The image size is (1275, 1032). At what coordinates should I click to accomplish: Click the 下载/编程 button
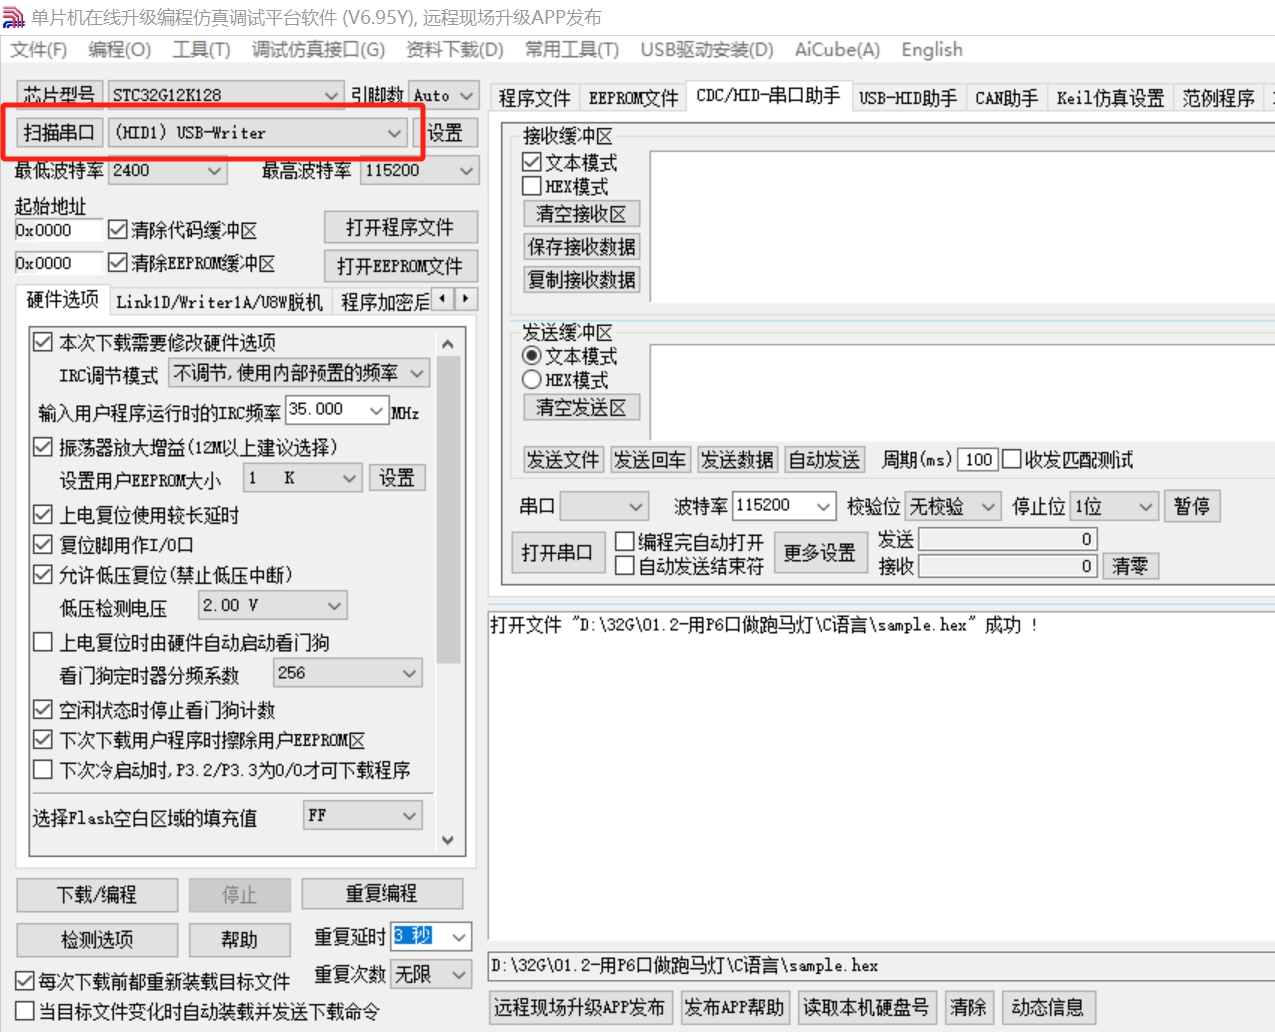pyautogui.click(x=97, y=894)
